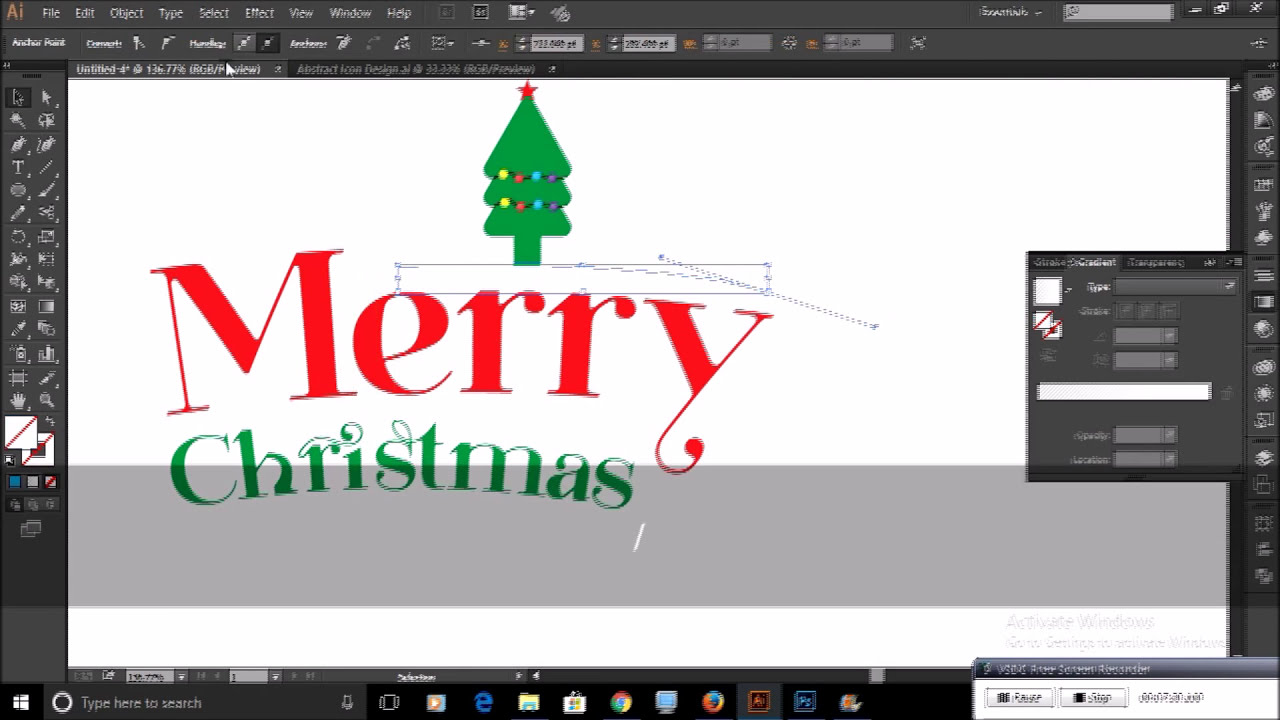This screenshot has height=720, width=1280.
Task: Select the Magic Wand tool
Action: pyautogui.click(x=18, y=120)
